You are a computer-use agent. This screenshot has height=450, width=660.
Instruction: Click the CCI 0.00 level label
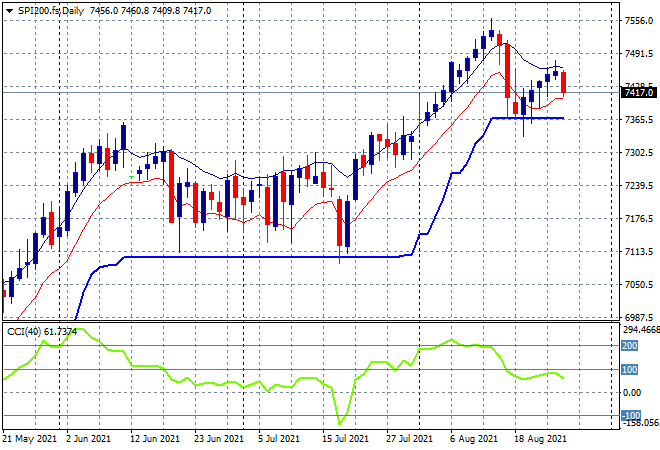(x=631, y=393)
